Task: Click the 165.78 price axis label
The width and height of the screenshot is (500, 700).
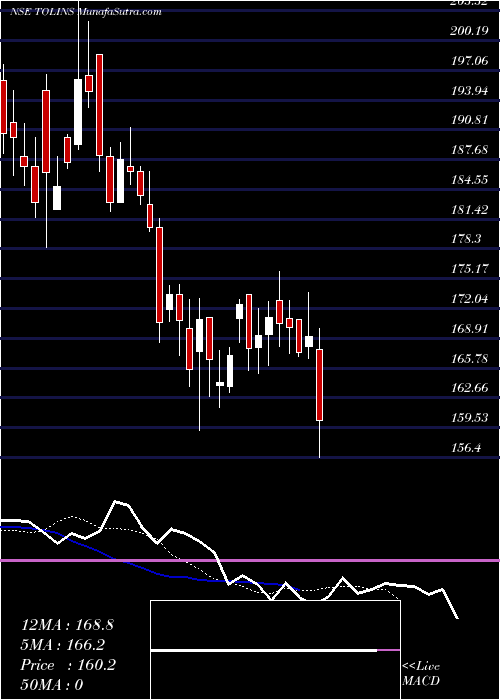Action: coord(470,358)
